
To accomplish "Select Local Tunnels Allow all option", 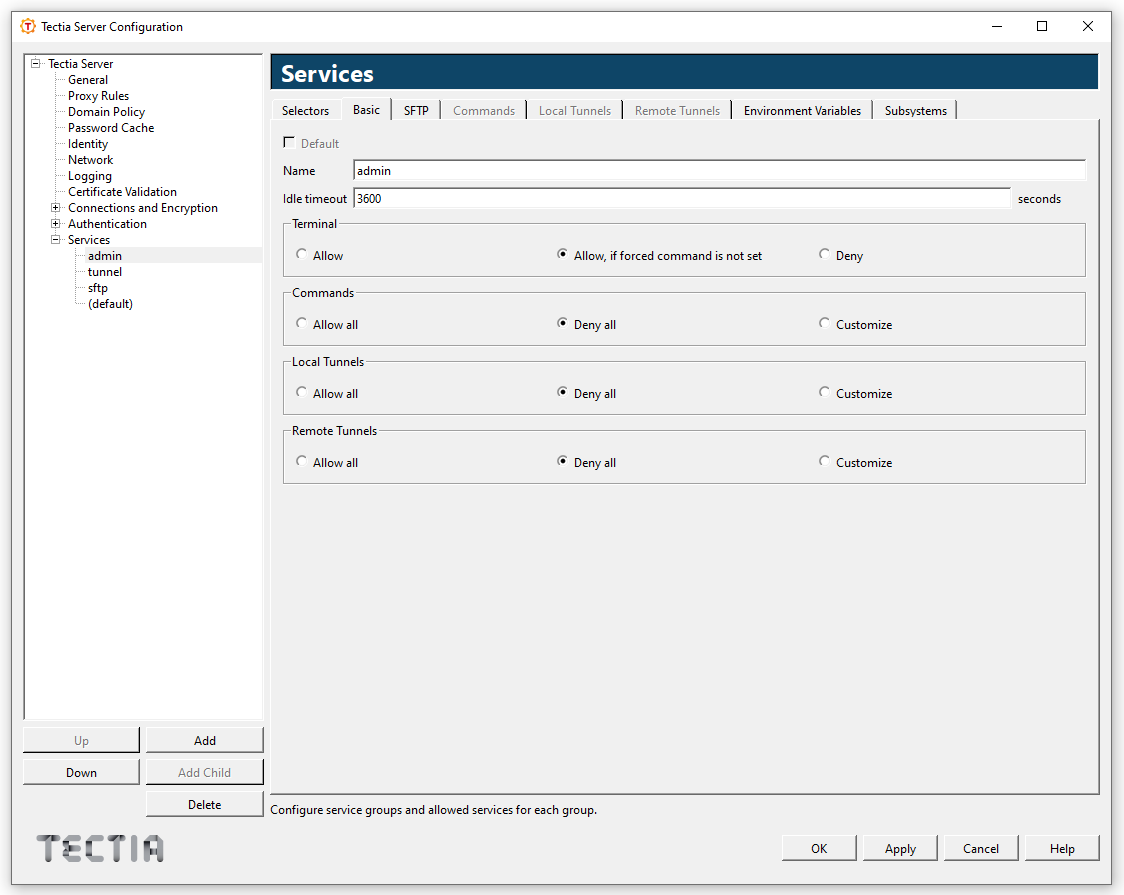I will tap(302, 392).
